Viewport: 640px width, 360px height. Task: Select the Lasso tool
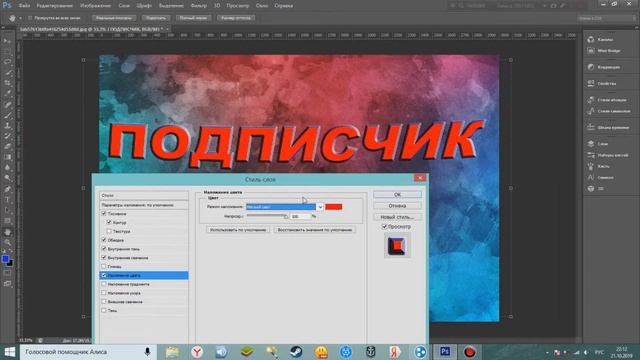tap(7, 62)
